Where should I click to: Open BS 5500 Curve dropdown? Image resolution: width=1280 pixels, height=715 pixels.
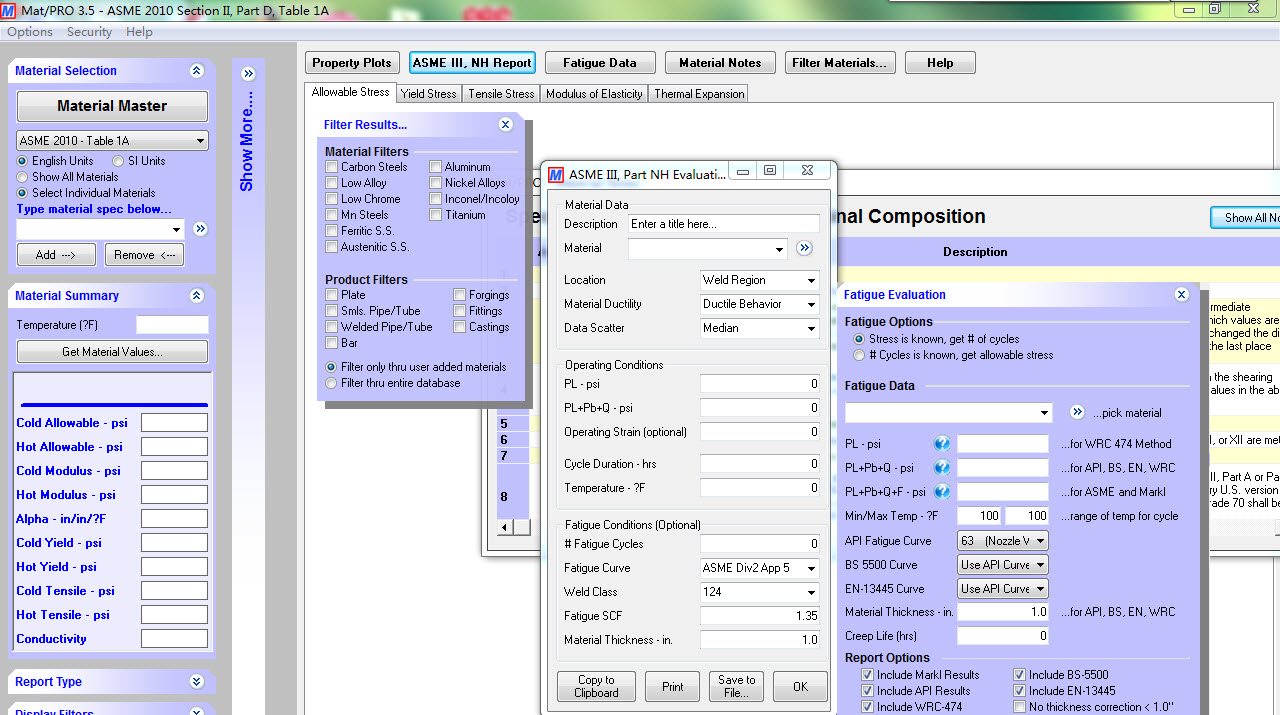click(x=1003, y=565)
